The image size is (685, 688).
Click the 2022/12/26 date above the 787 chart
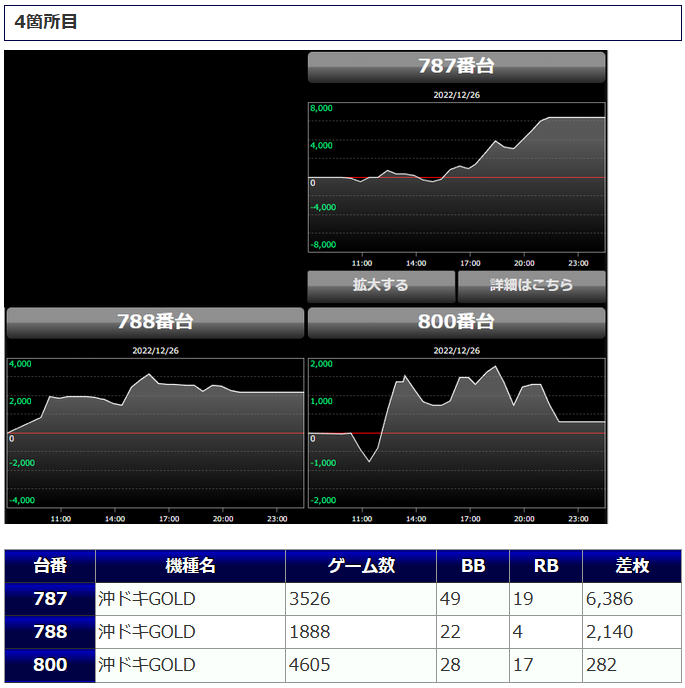point(456,95)
